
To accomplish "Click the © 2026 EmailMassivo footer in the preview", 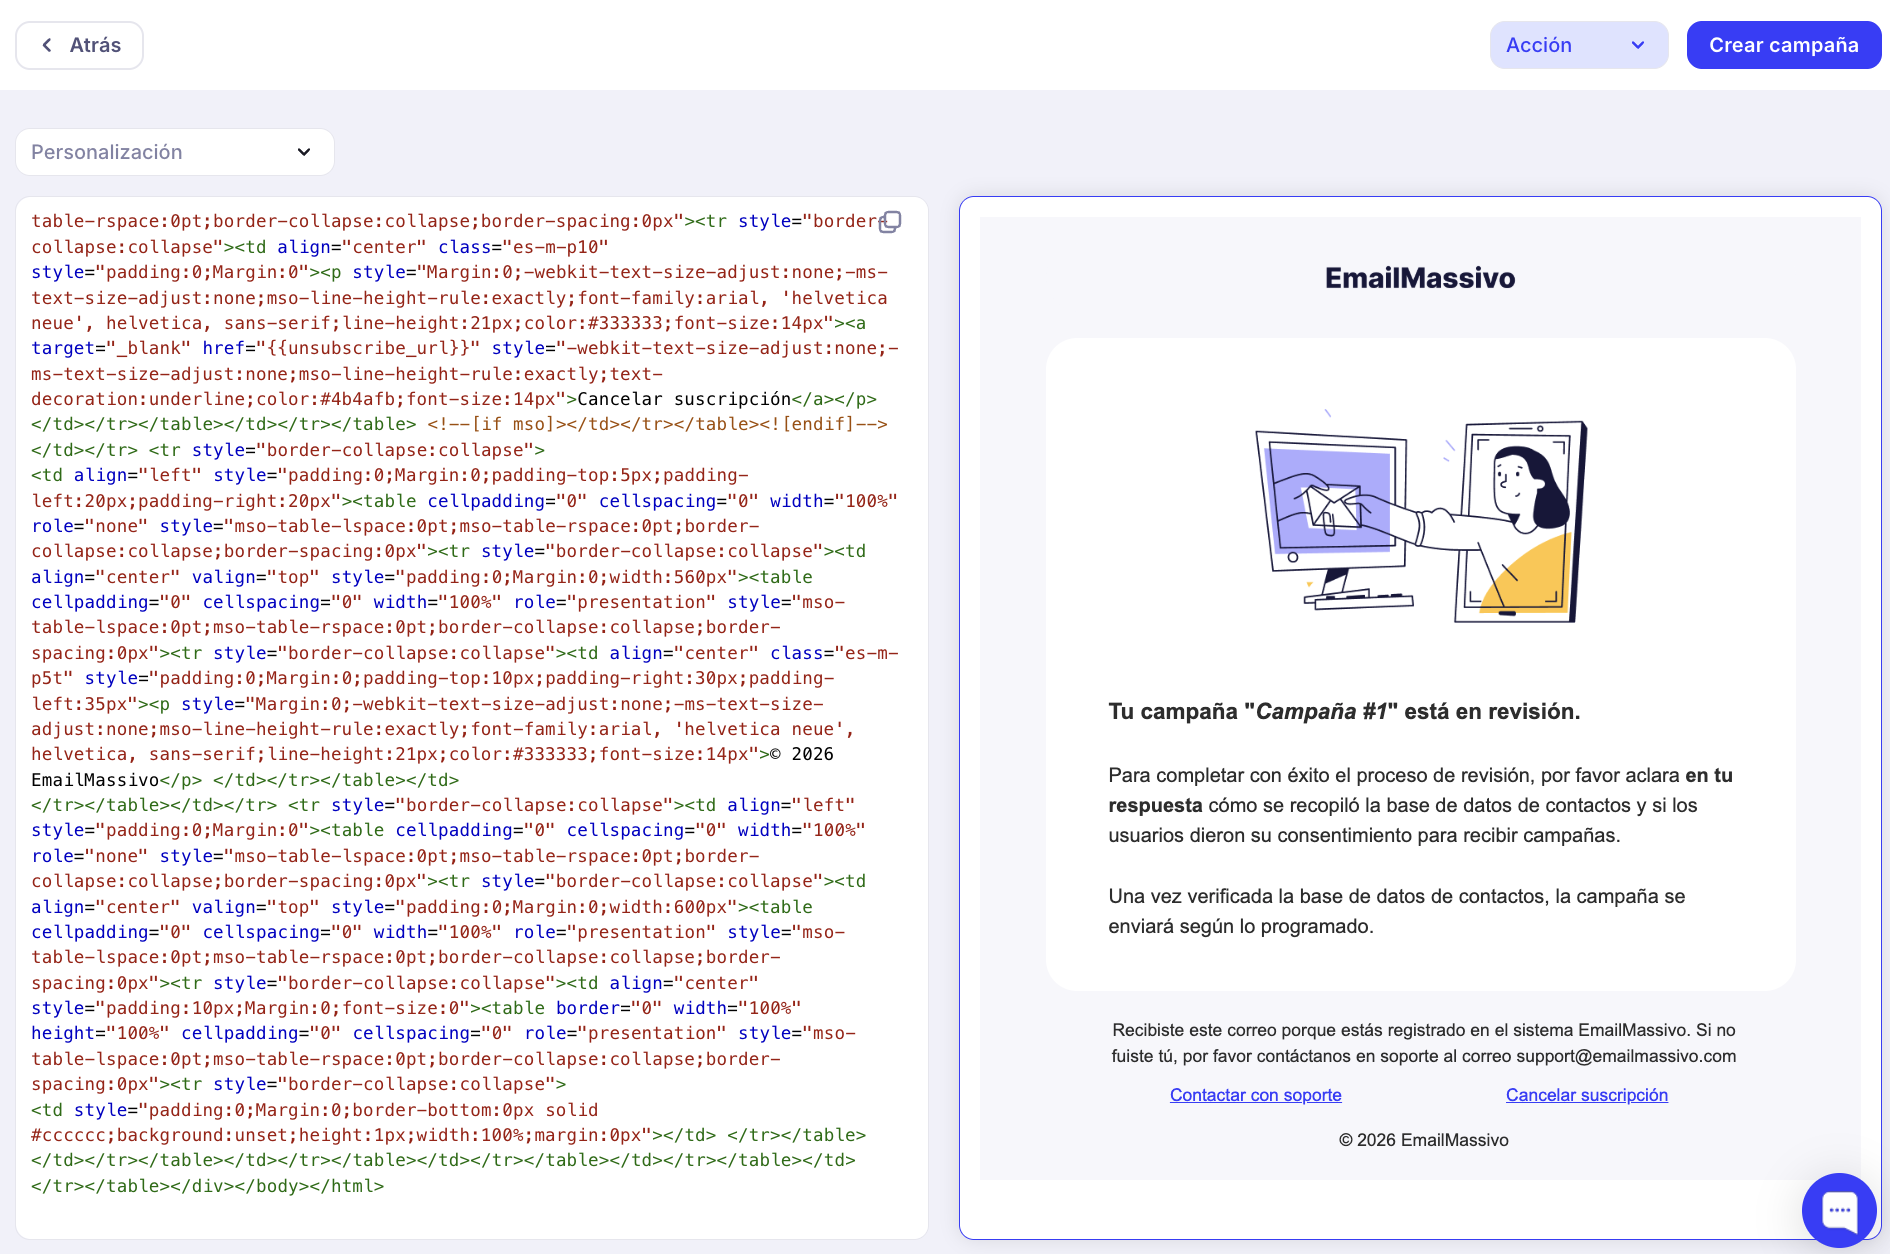I will click(1423, 1140).
